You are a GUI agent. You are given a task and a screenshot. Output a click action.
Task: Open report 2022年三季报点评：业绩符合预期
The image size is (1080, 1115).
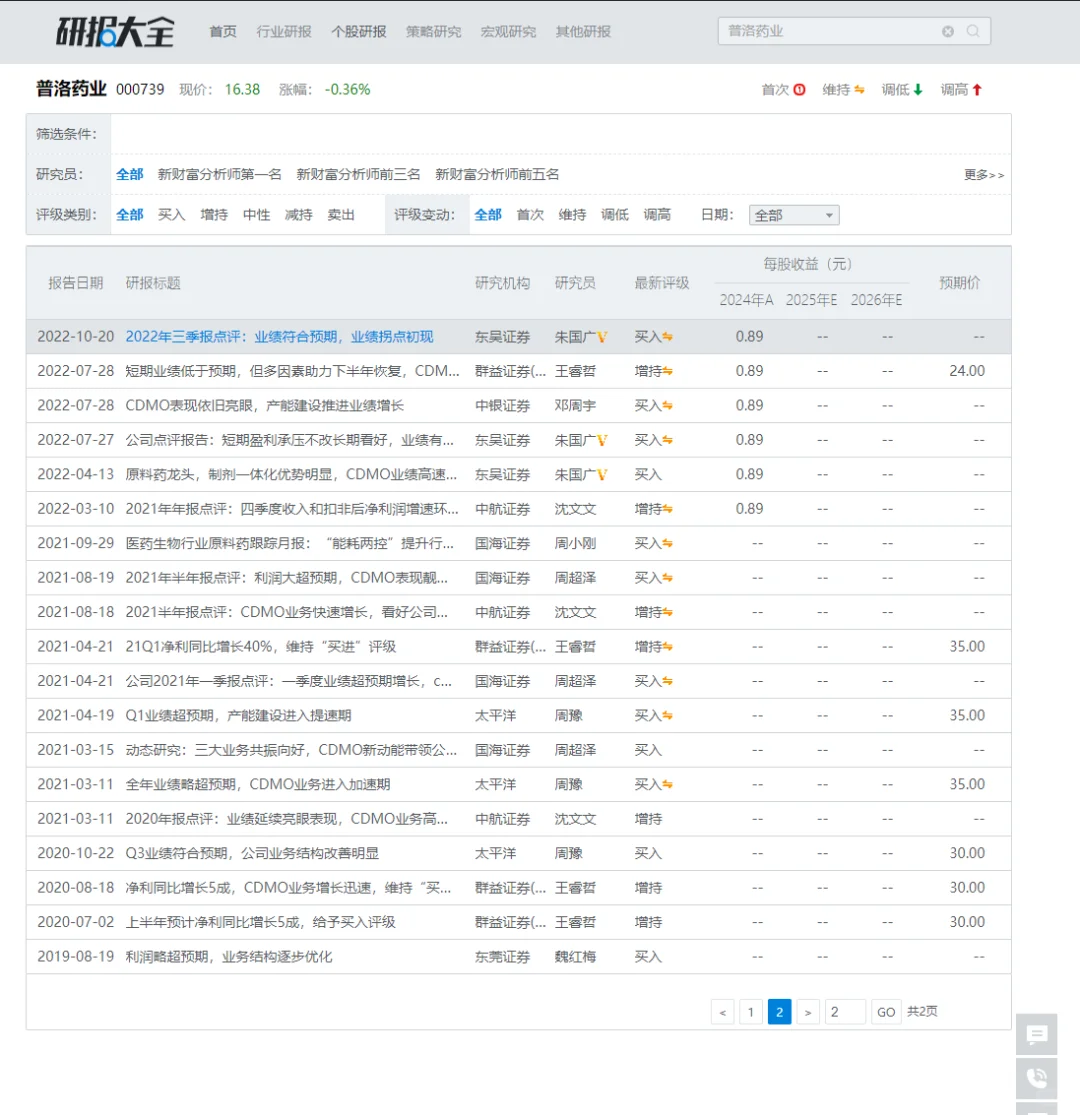(x=279, y=337)
